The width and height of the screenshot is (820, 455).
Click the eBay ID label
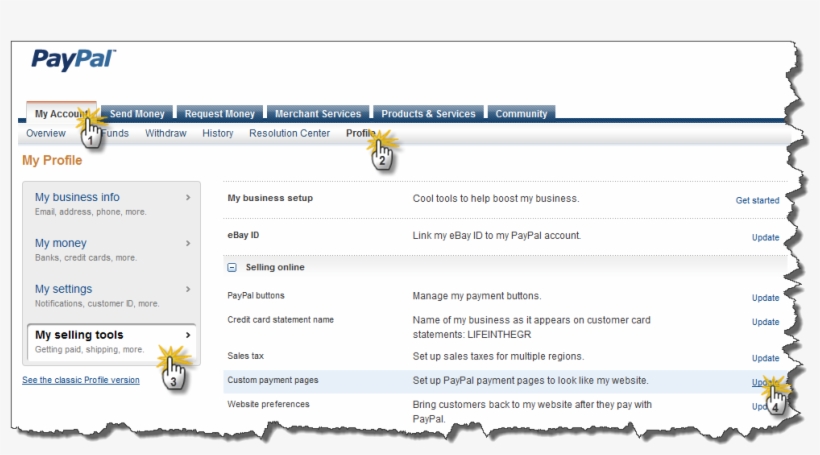(243, 235)
